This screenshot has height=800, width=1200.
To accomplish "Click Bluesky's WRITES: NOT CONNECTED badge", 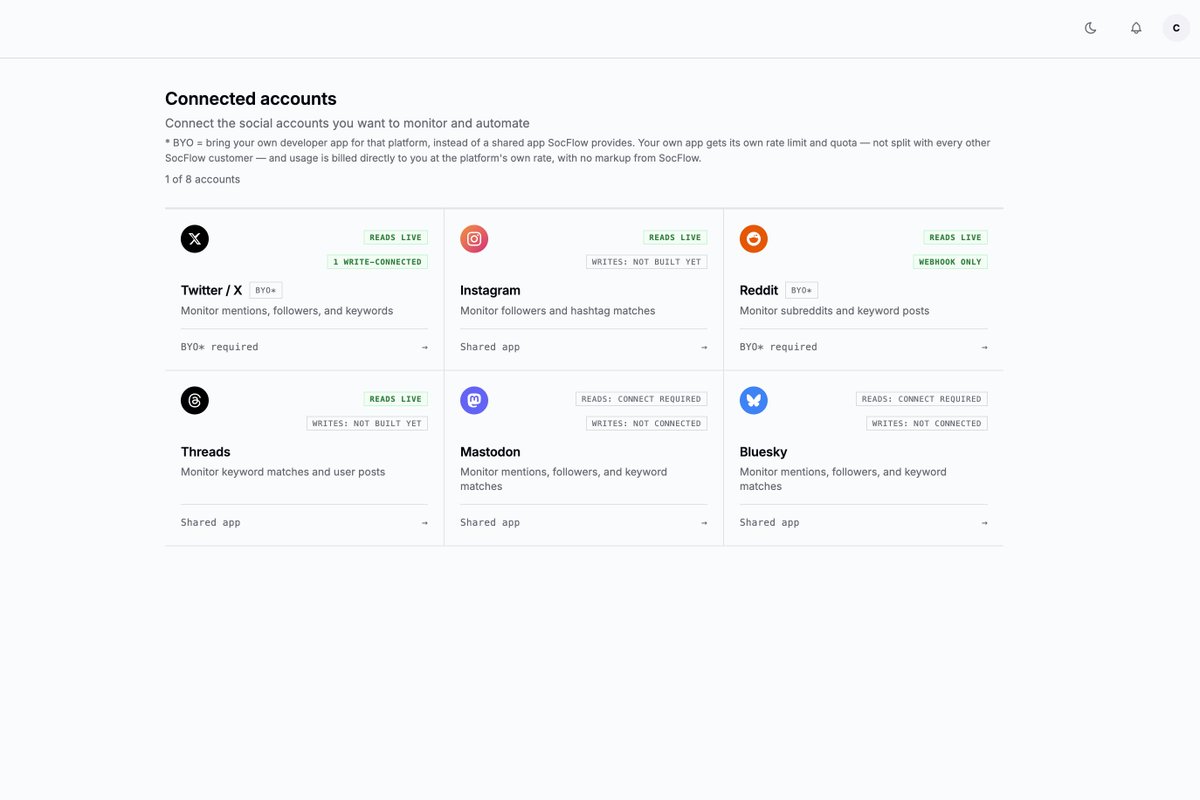I will click(927, 423).
